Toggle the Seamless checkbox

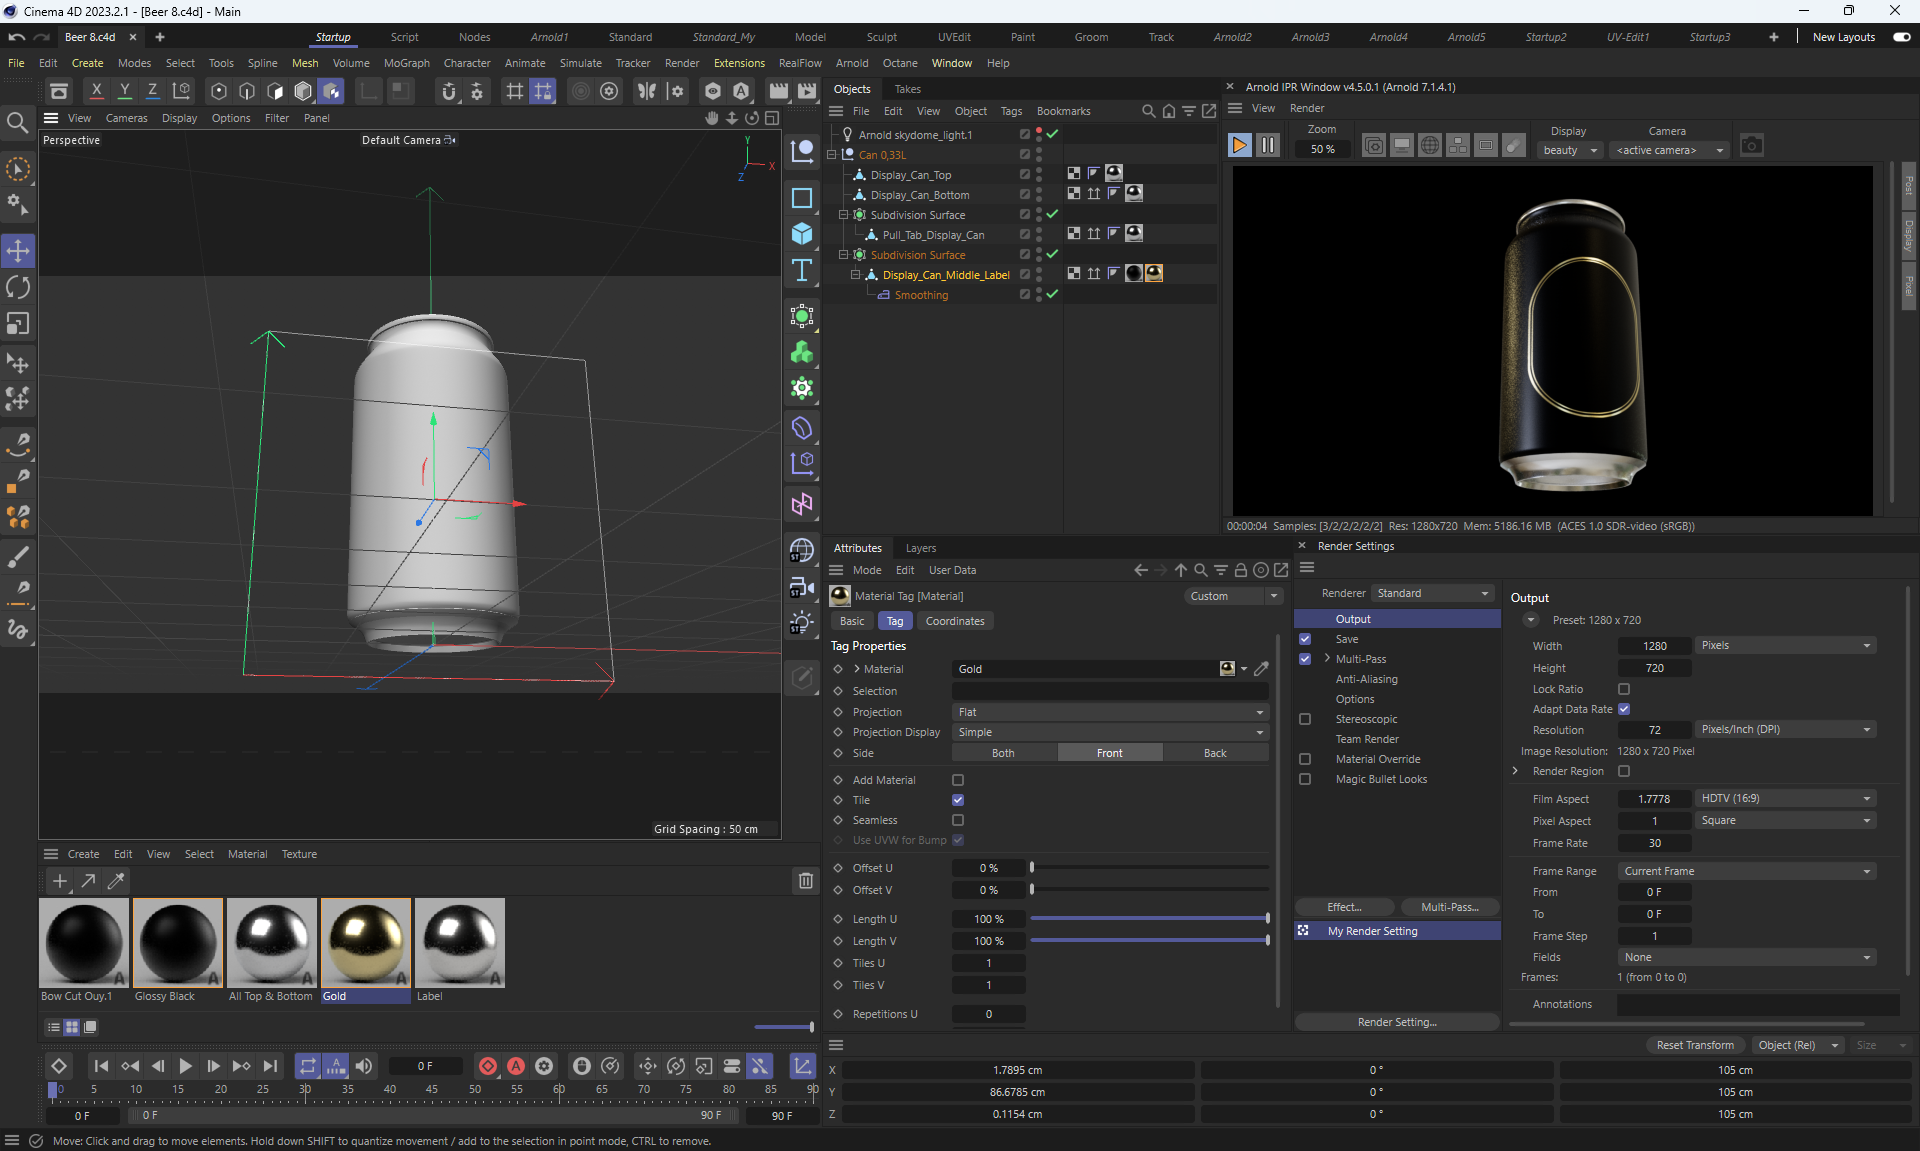[958, 820]
